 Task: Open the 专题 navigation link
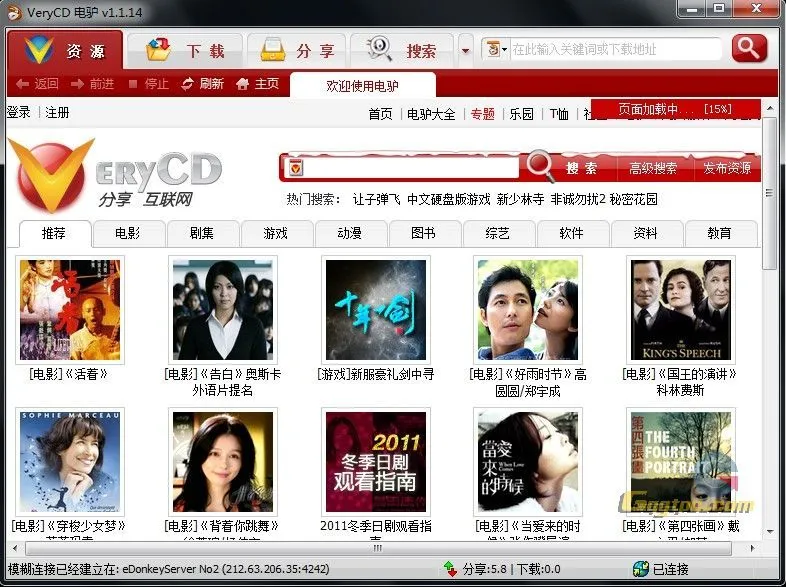pos(483,114)
